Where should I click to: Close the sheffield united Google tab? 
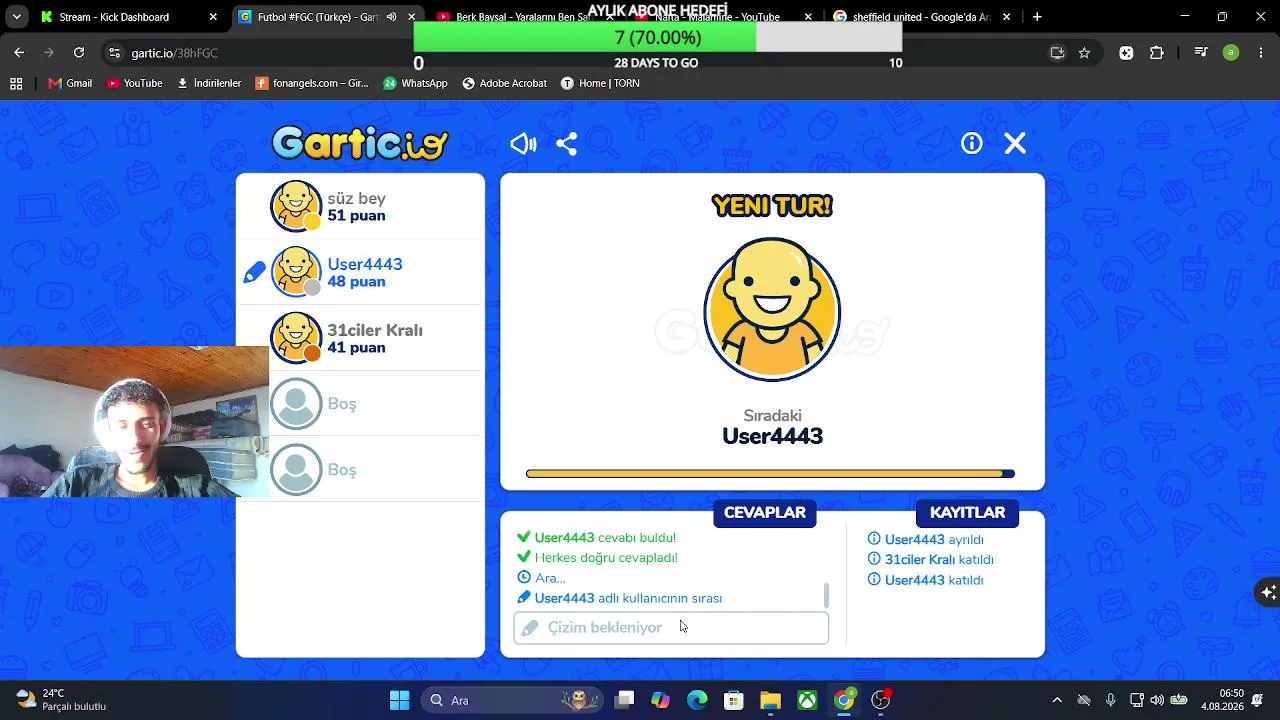click(1006, 17)
